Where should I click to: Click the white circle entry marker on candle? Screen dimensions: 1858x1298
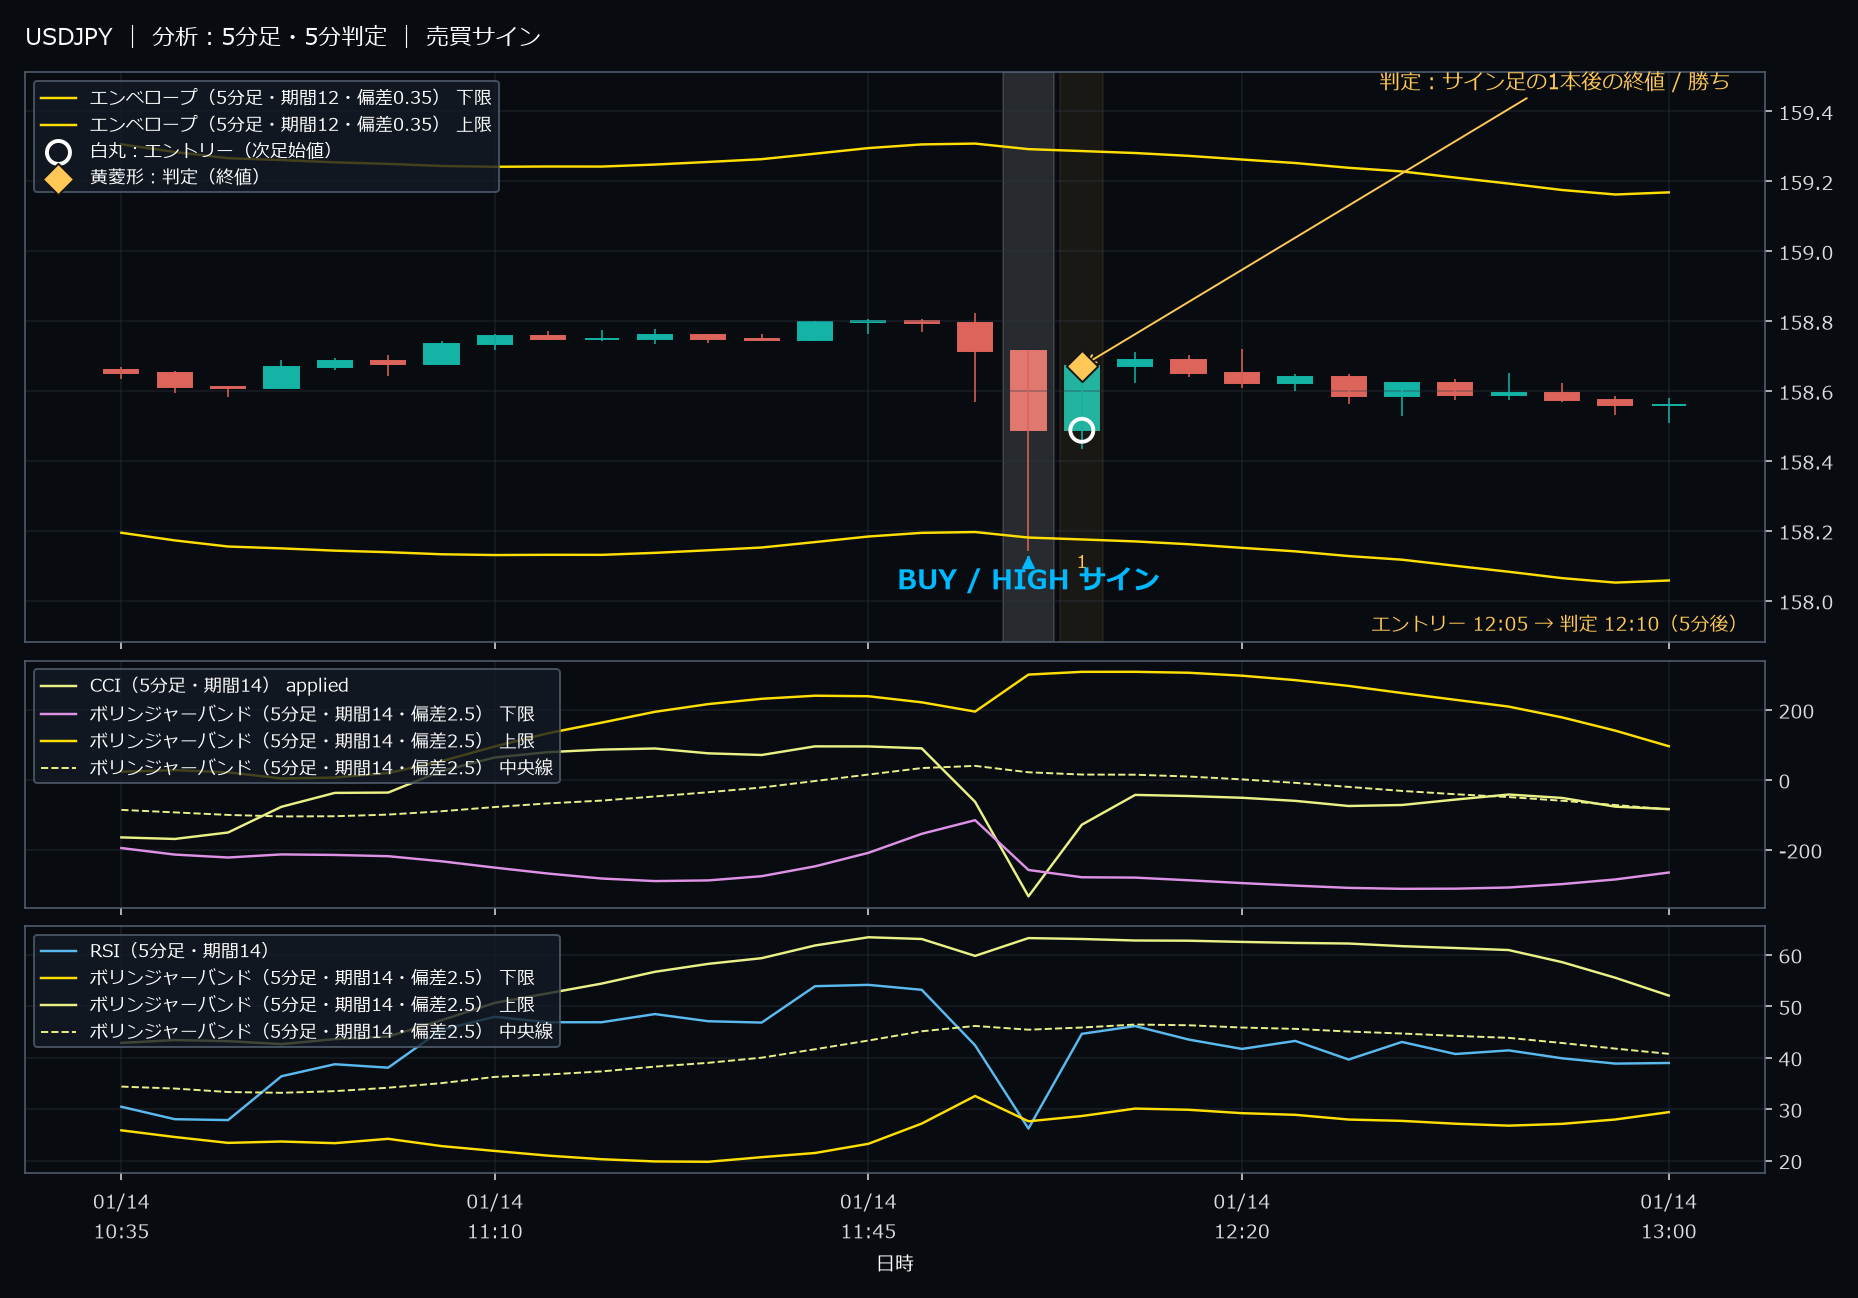click(x=1082, y=430)
